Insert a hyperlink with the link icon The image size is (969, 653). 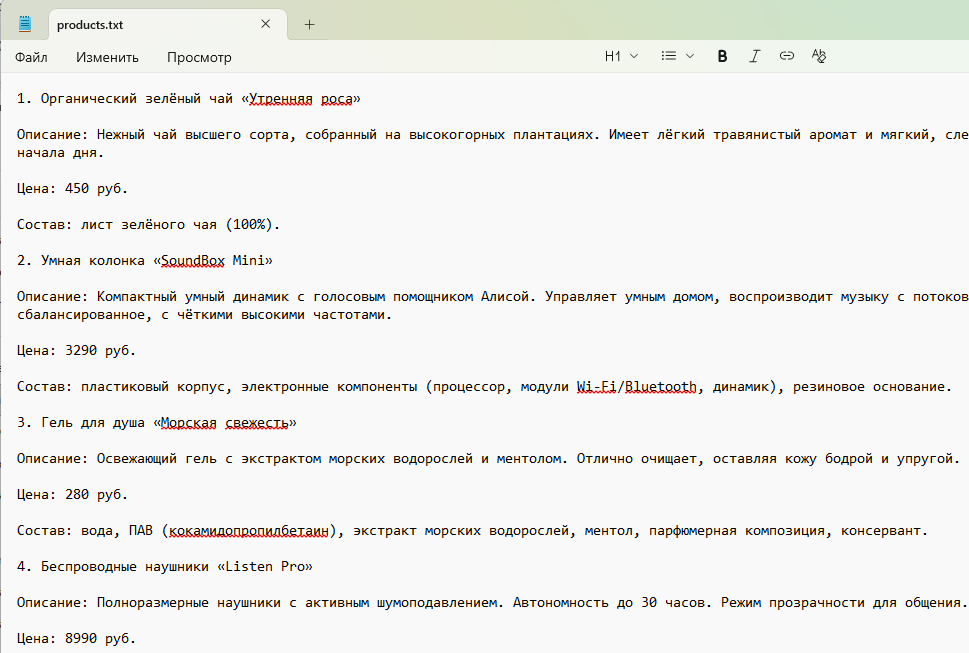[x=787, y=56]
